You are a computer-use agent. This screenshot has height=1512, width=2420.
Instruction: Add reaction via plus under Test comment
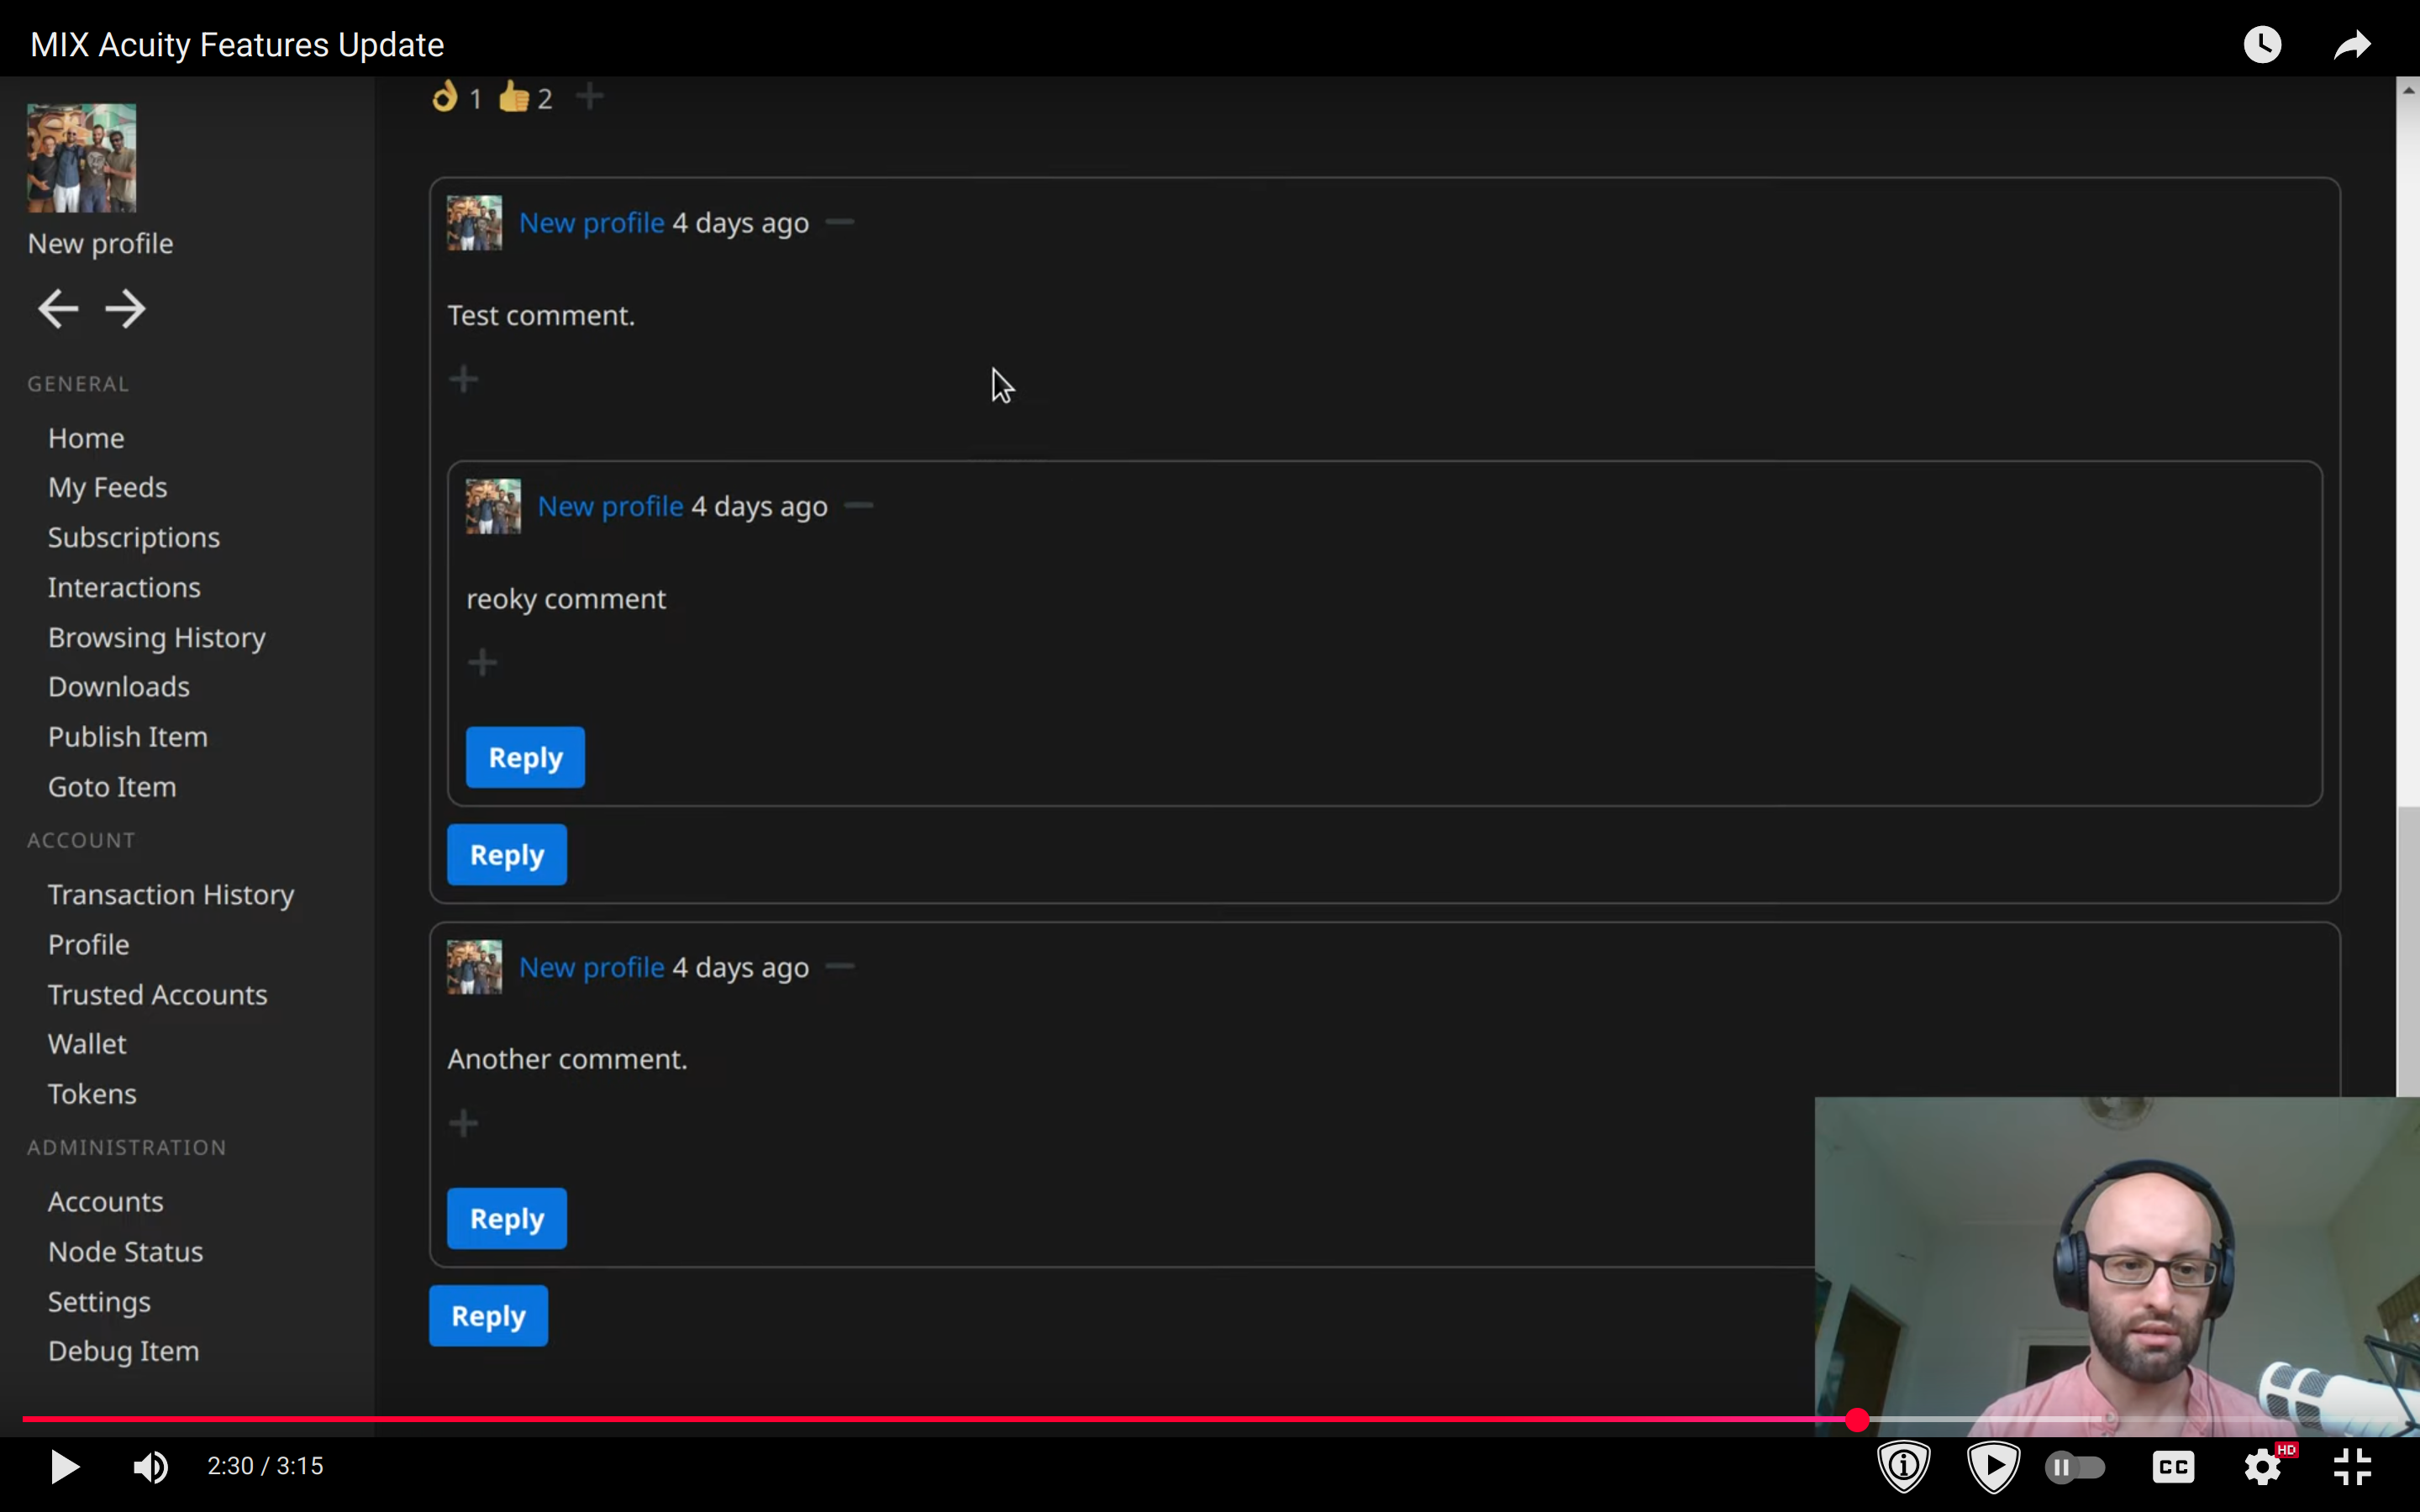coord(464,379)
